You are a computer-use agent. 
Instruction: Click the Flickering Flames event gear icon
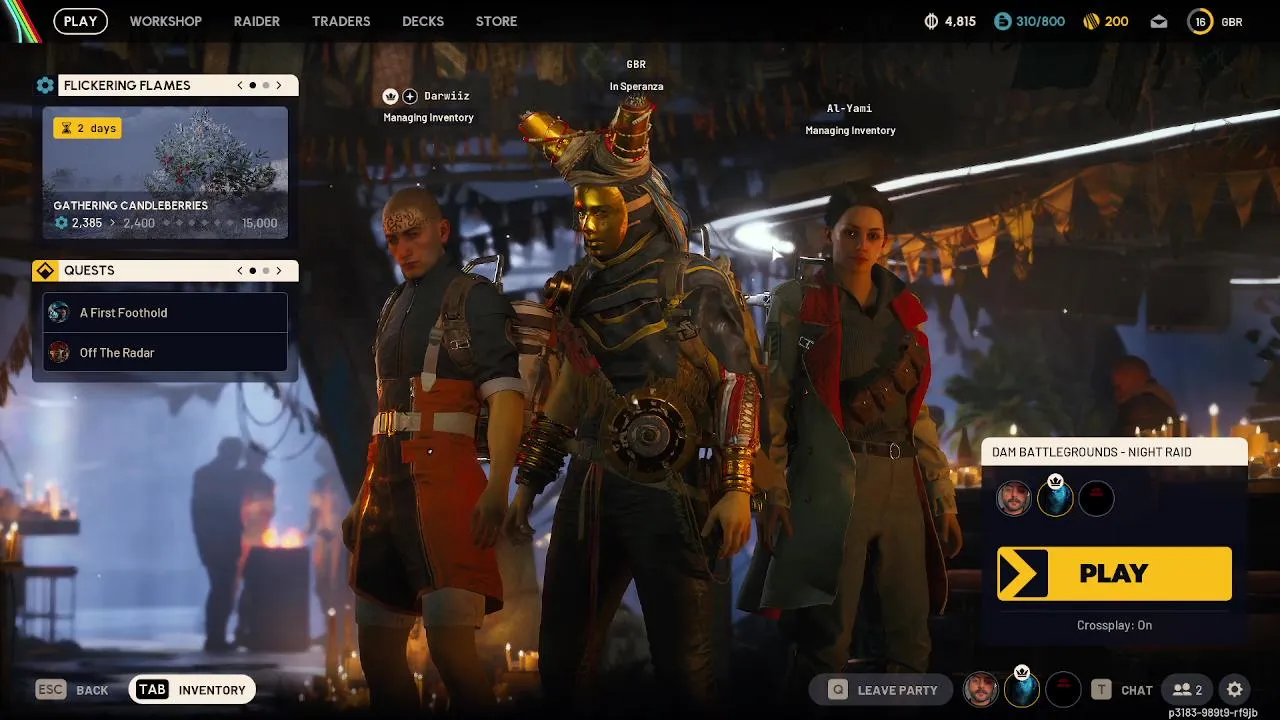coord(45,86)
